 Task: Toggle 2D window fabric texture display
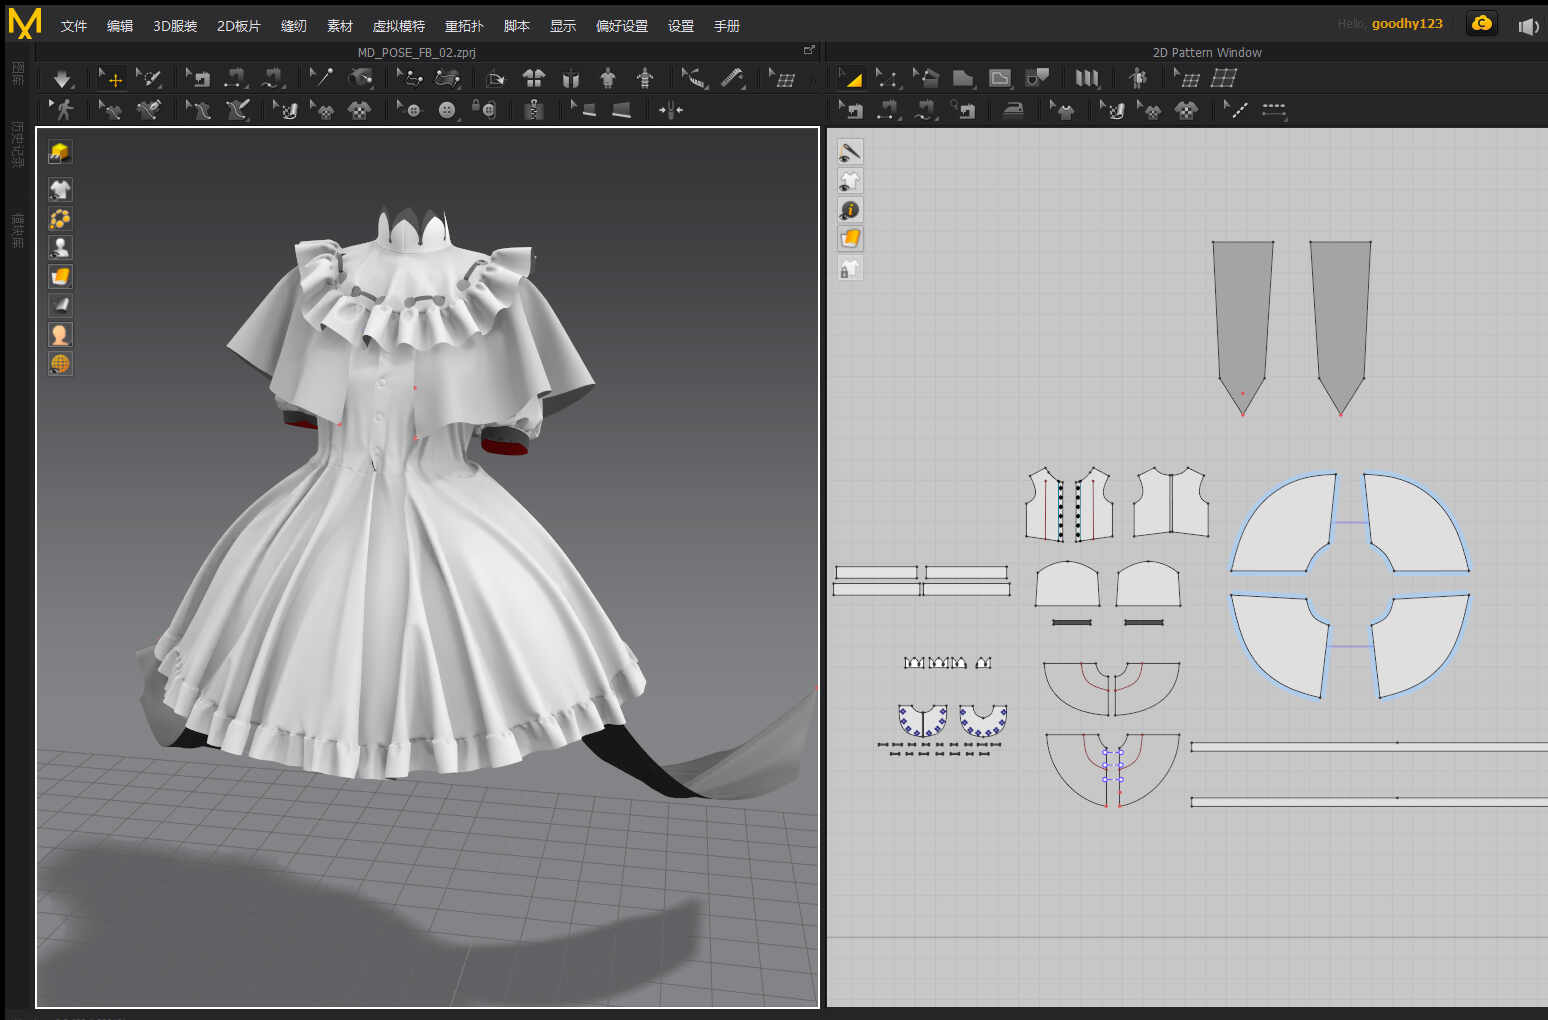click(x=850, y=239)
